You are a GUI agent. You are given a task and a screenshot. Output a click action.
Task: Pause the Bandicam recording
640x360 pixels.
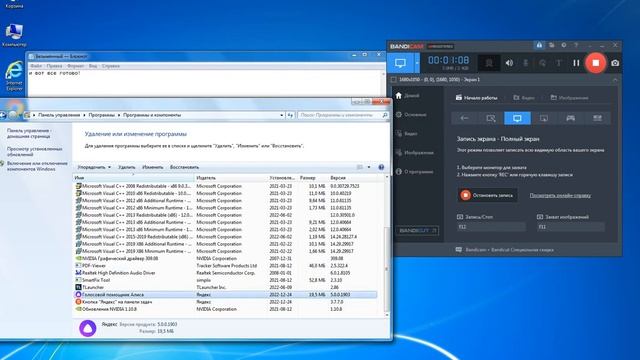click(x=576, y=63)
